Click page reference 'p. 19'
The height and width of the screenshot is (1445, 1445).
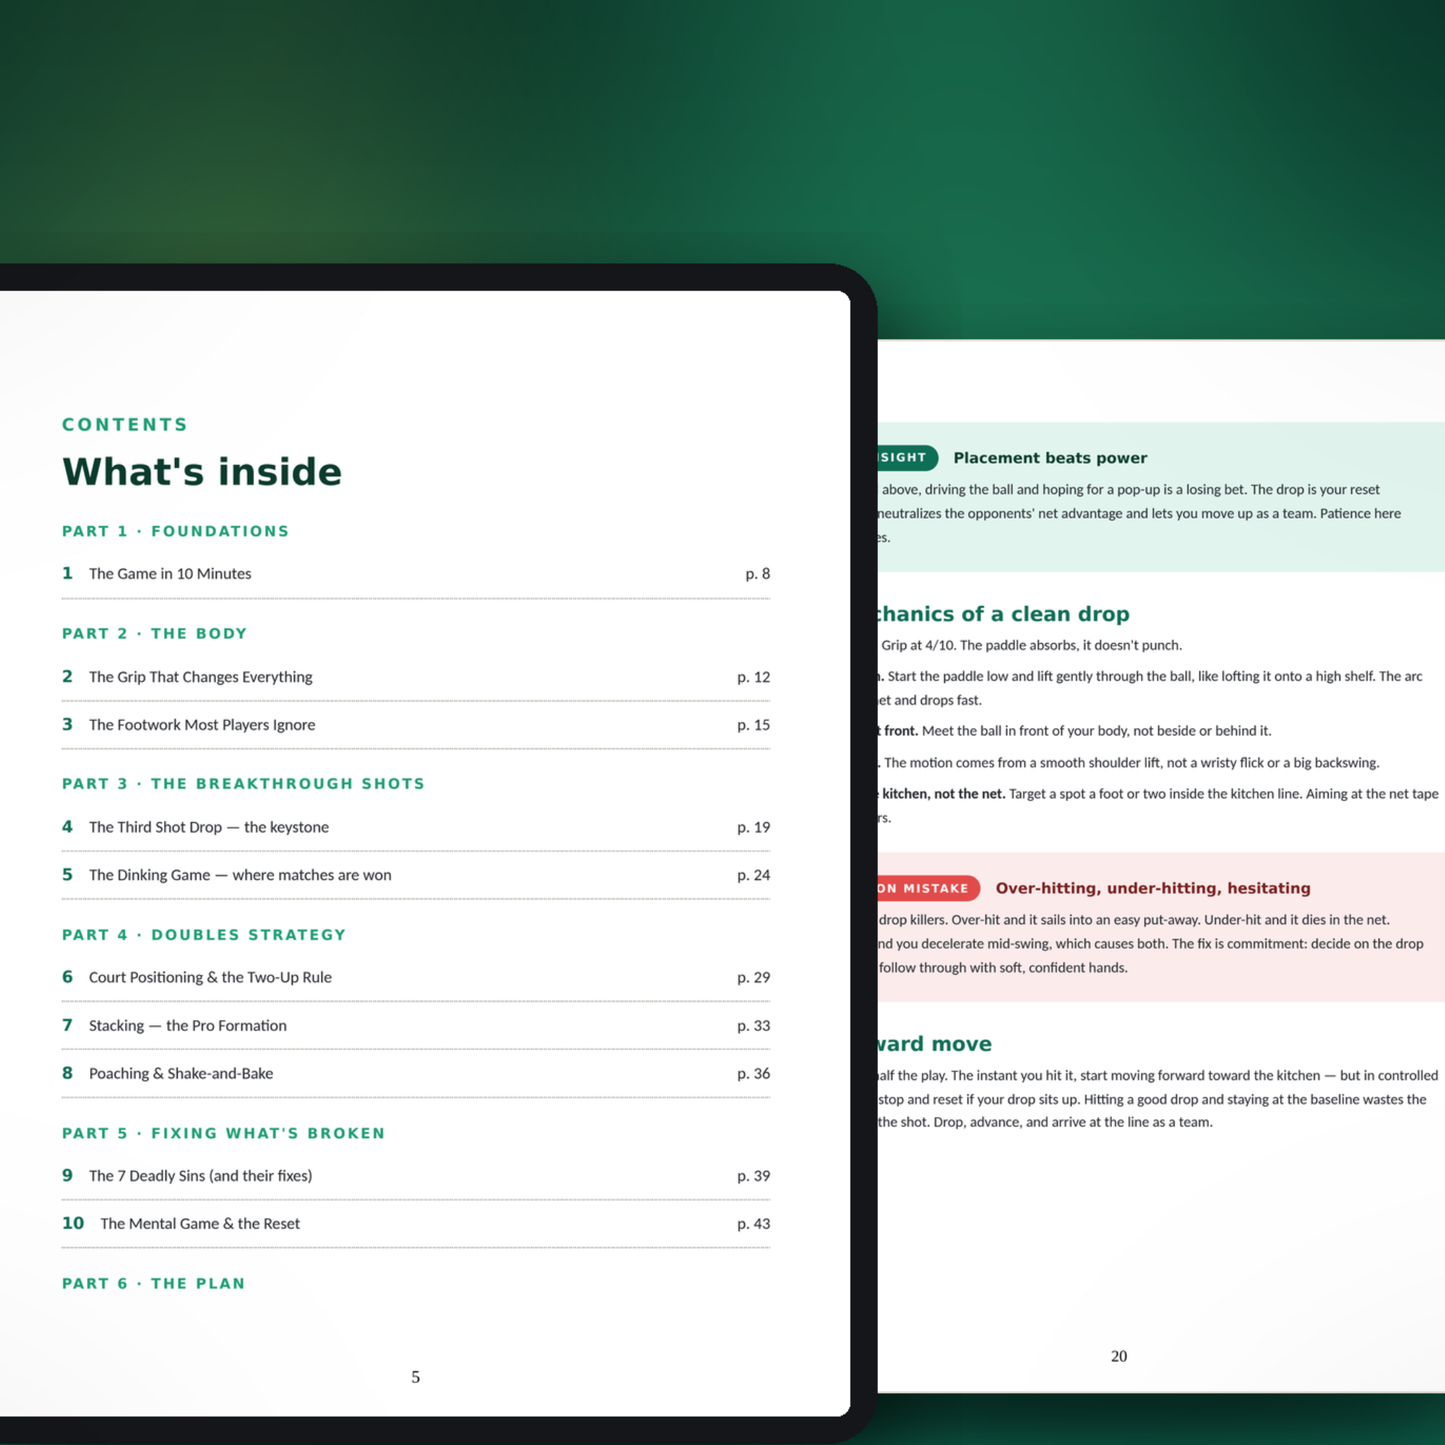click(x=754, y=827)
